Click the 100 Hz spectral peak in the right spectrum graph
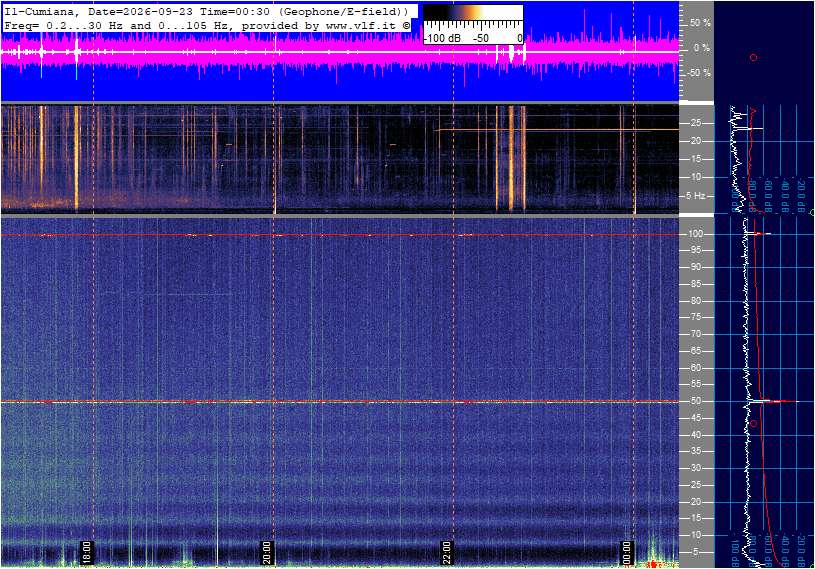 pyautogui.click(x=760, y=234)
